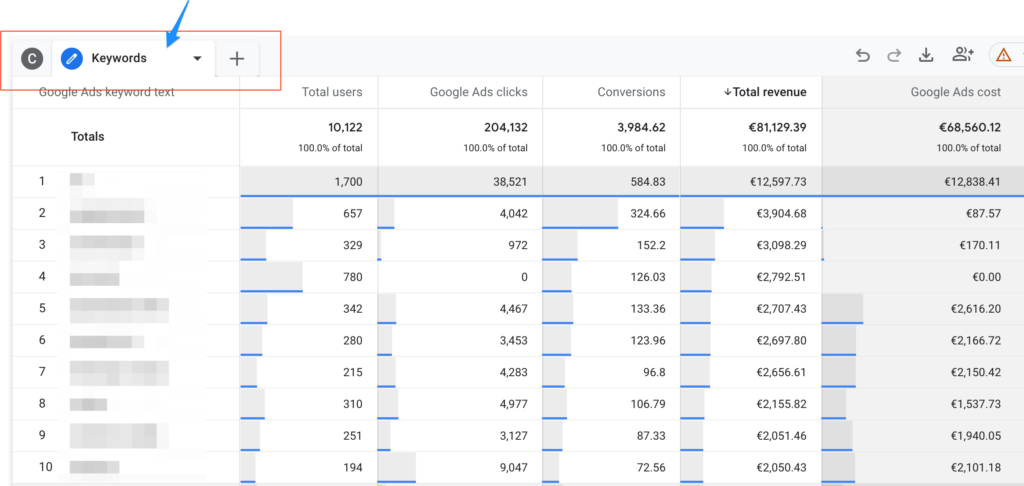Click the C avatar circle
The image size is (1024, 486).
pyautogui.click(x=31, y=58)
